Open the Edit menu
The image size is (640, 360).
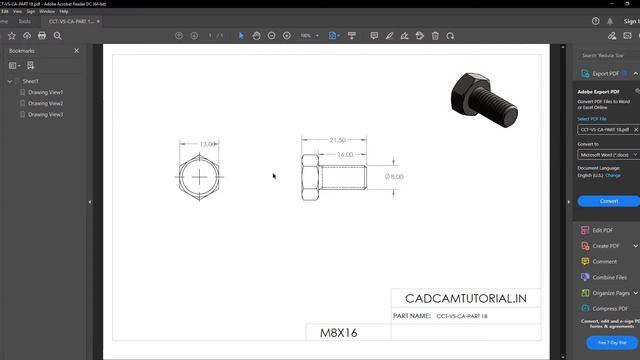click(4, 11)
